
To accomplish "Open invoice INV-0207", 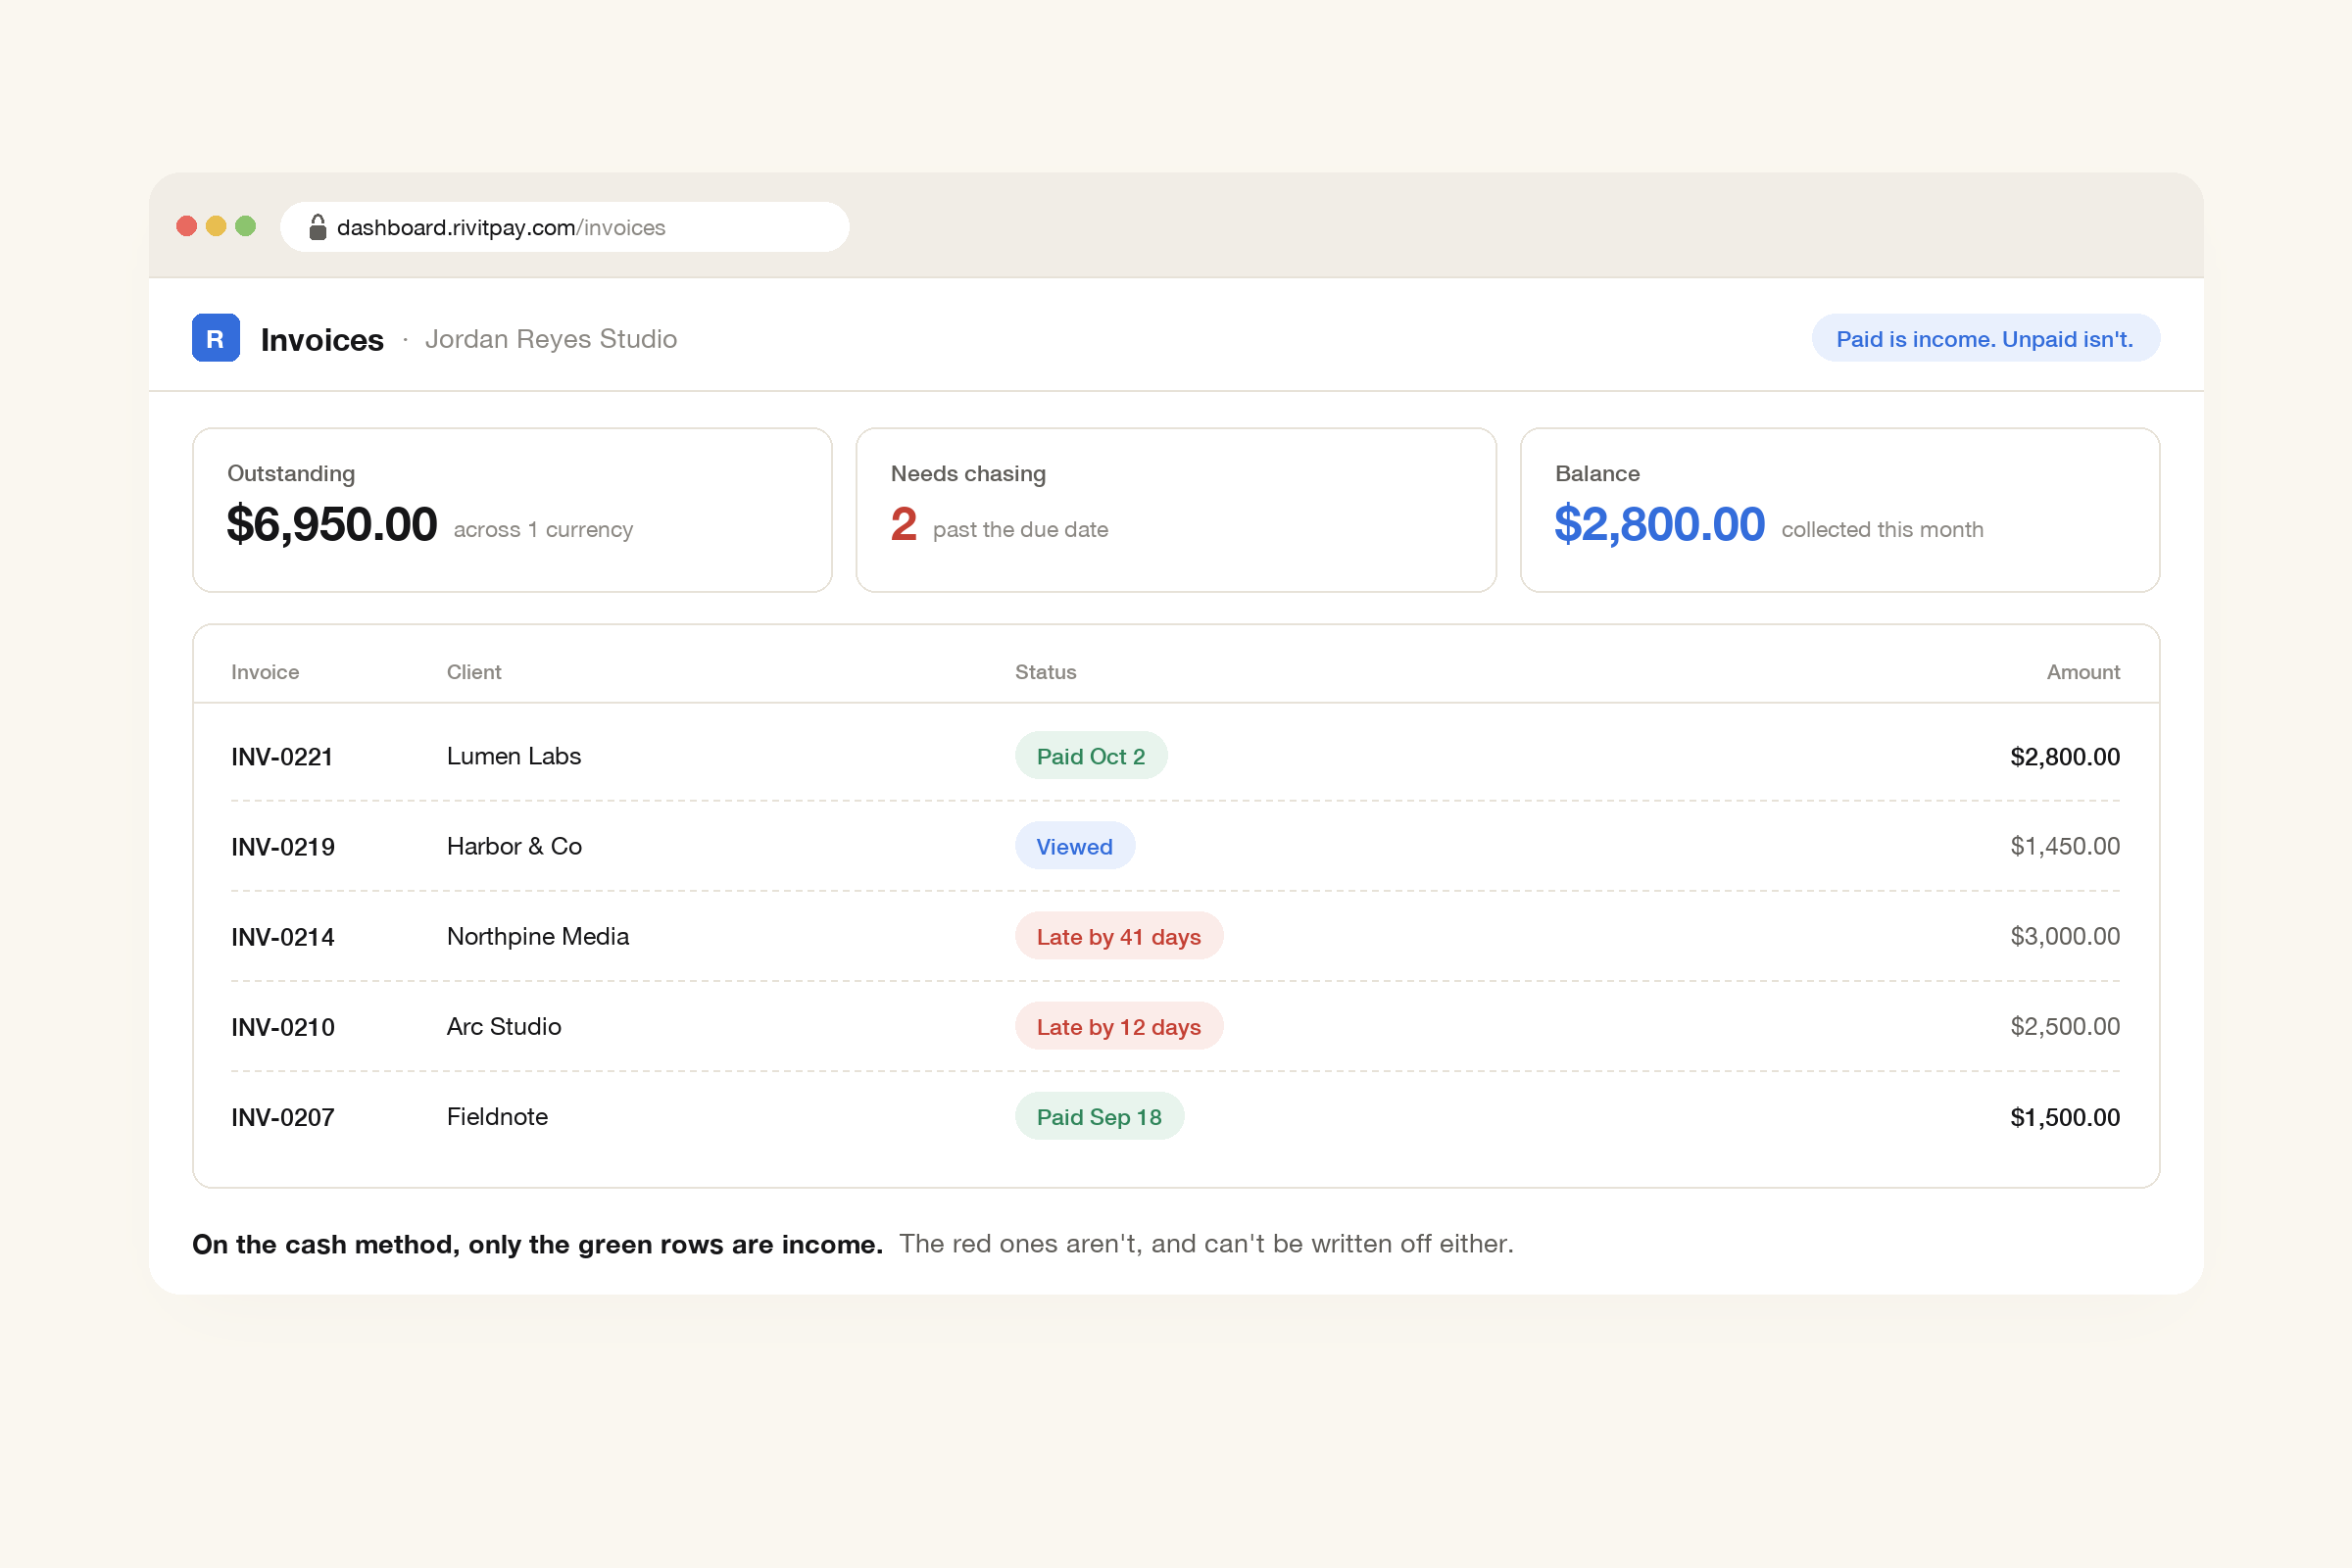I will [x=283, y=1117].
